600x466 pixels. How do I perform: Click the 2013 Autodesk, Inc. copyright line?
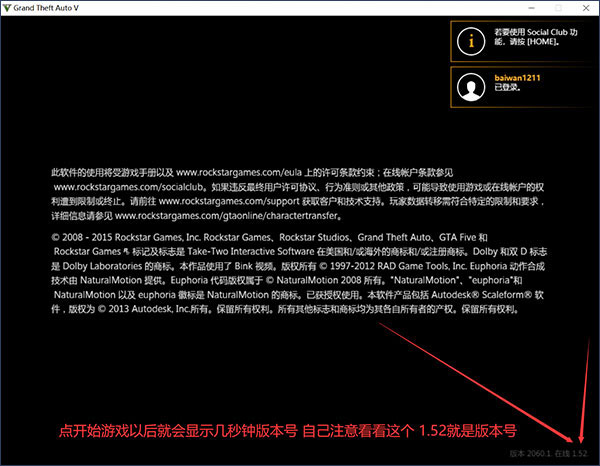(x=285, y=309)
